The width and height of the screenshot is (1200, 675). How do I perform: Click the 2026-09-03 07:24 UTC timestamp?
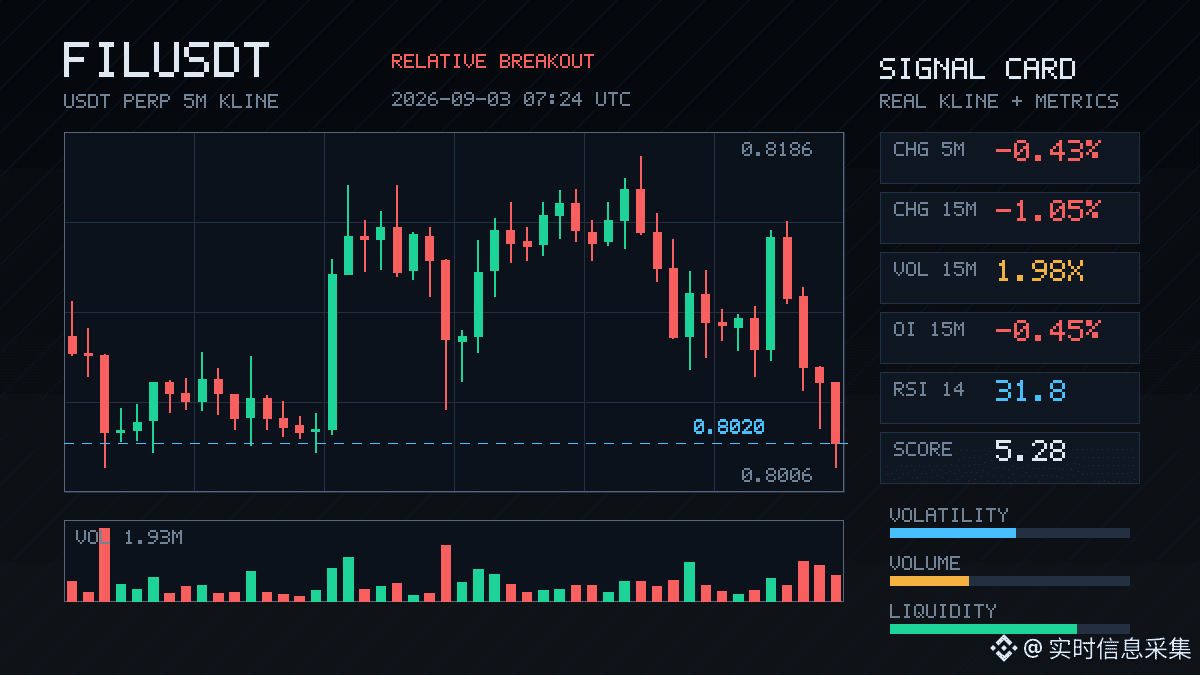click(x=511, y=99)
